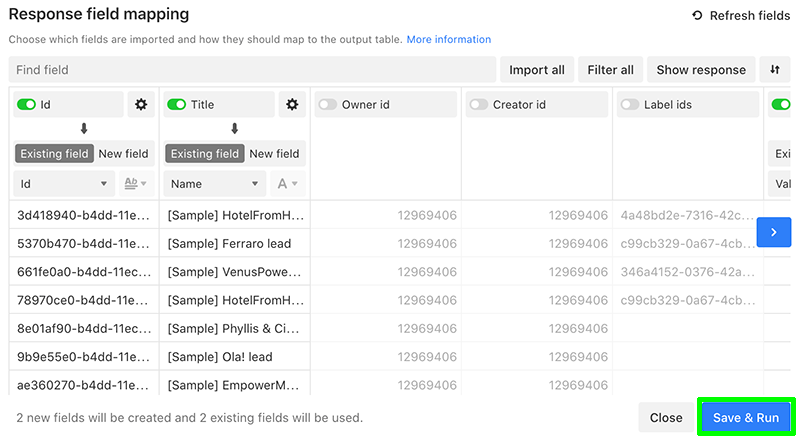The width and height of the screenshot is (800, 438).
Task: Click the Refresh fields icon
Action: [x=697, y=15]
